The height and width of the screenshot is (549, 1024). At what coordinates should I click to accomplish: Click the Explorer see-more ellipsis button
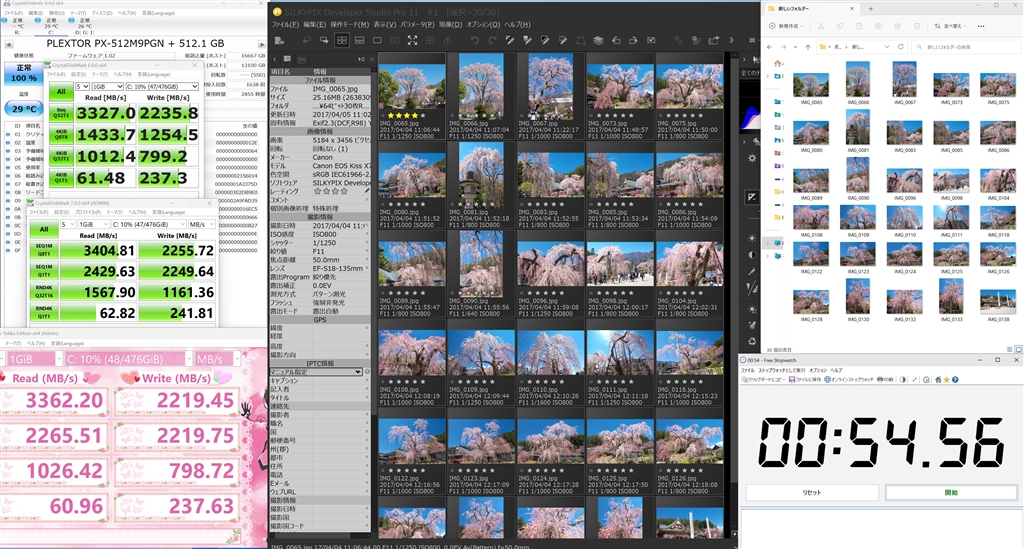click(x=981, y=26)
